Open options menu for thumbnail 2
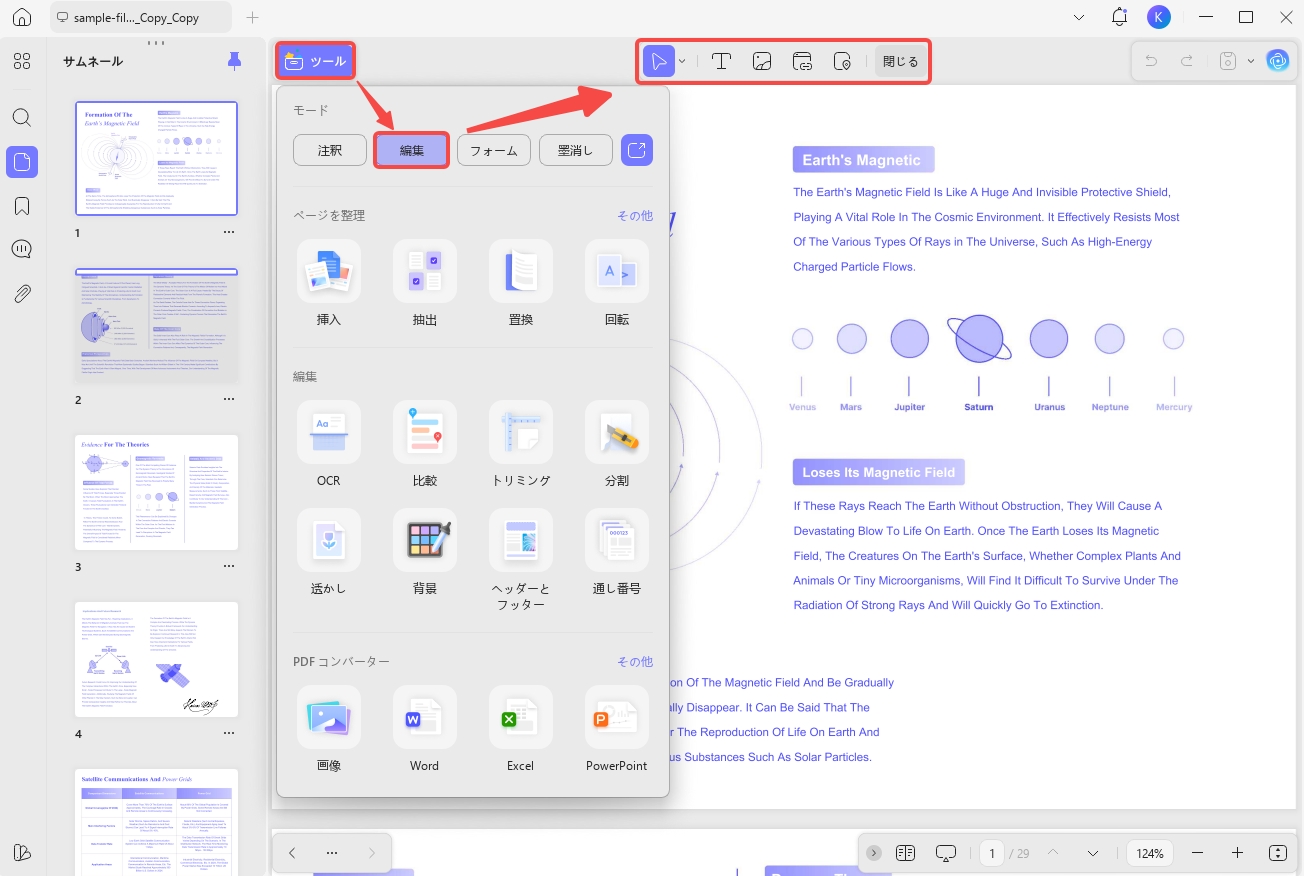 [x=229, y=399]
